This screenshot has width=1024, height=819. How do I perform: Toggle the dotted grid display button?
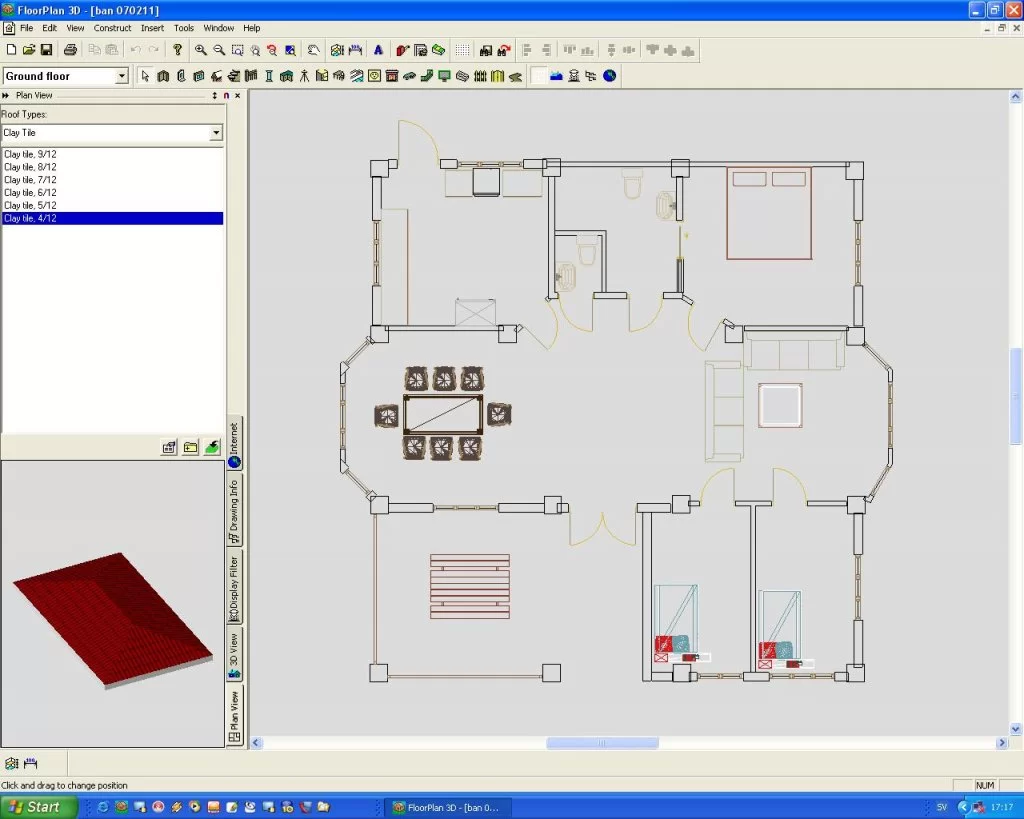coord(462,50)
